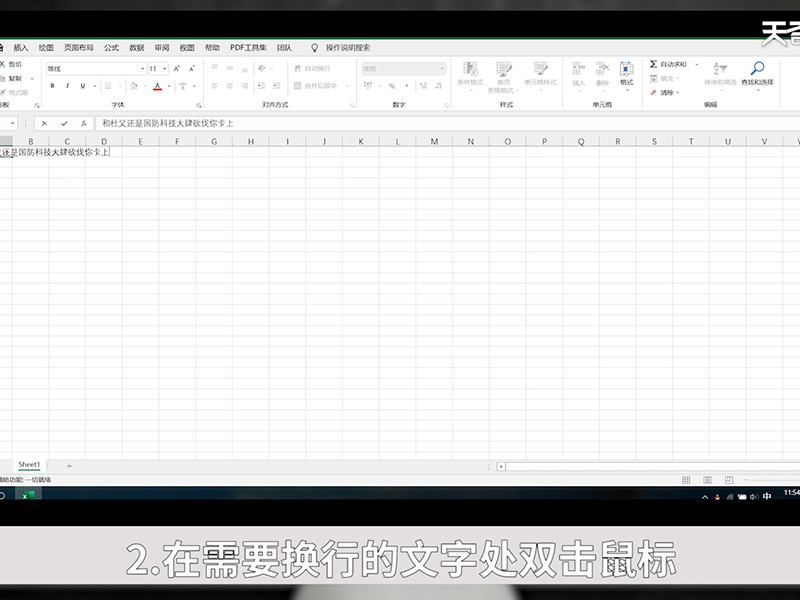Click the decrease indent icon
The height and width of the screenshot is (600, 800).
262,86
